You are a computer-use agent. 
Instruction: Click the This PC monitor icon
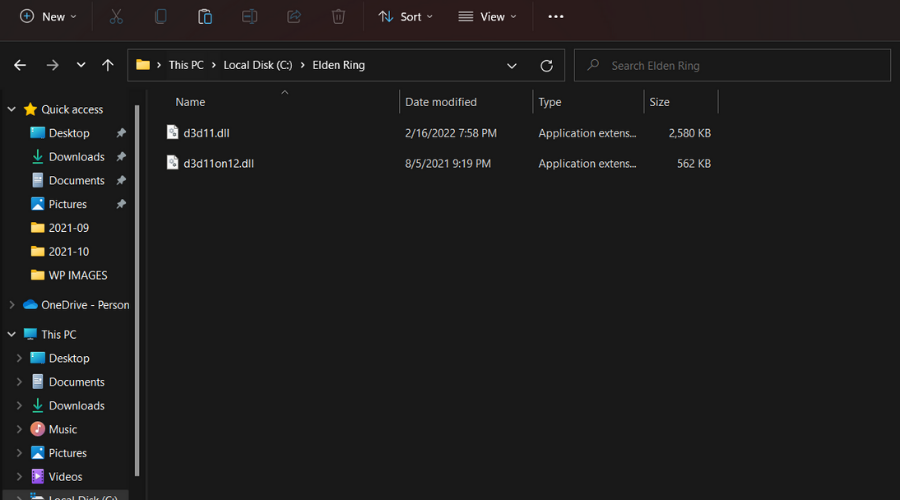pyautogui.click(x=30, y=334)
